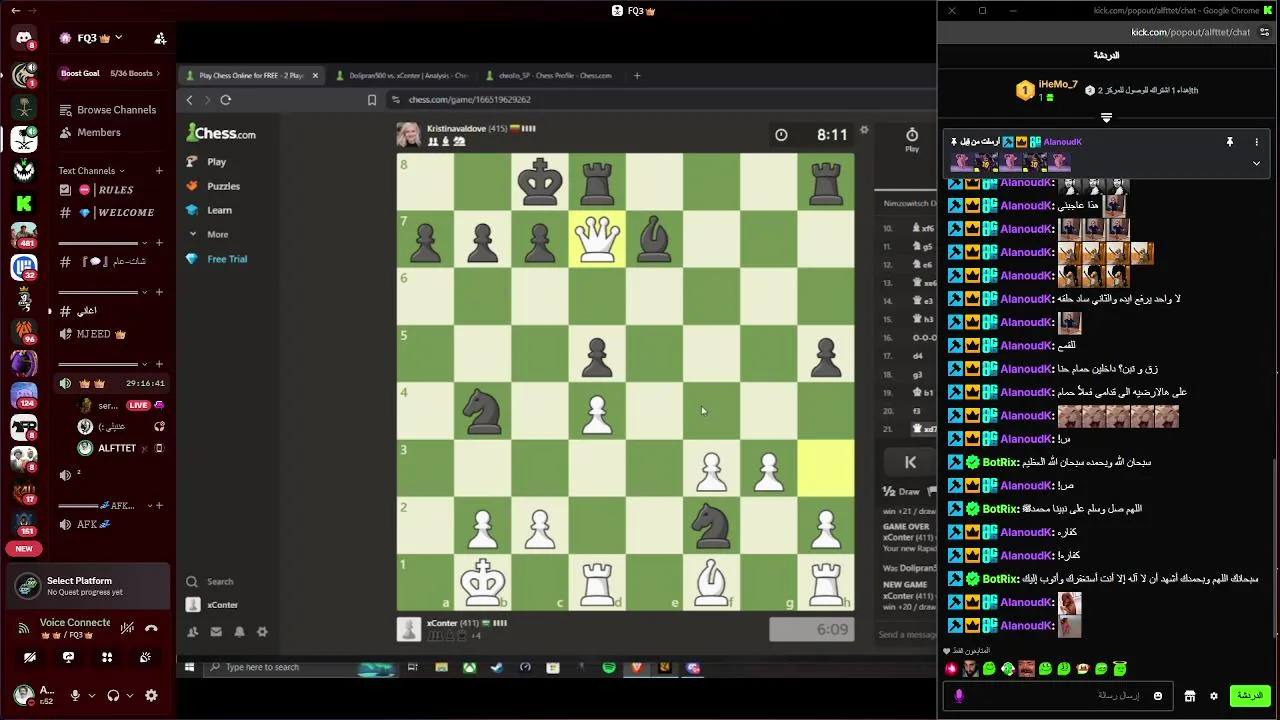The width and height of the screenshot is (1280, 720).
Task: Open Puzzles in Chess.com sidebar
Action: (x=213, y=186)
